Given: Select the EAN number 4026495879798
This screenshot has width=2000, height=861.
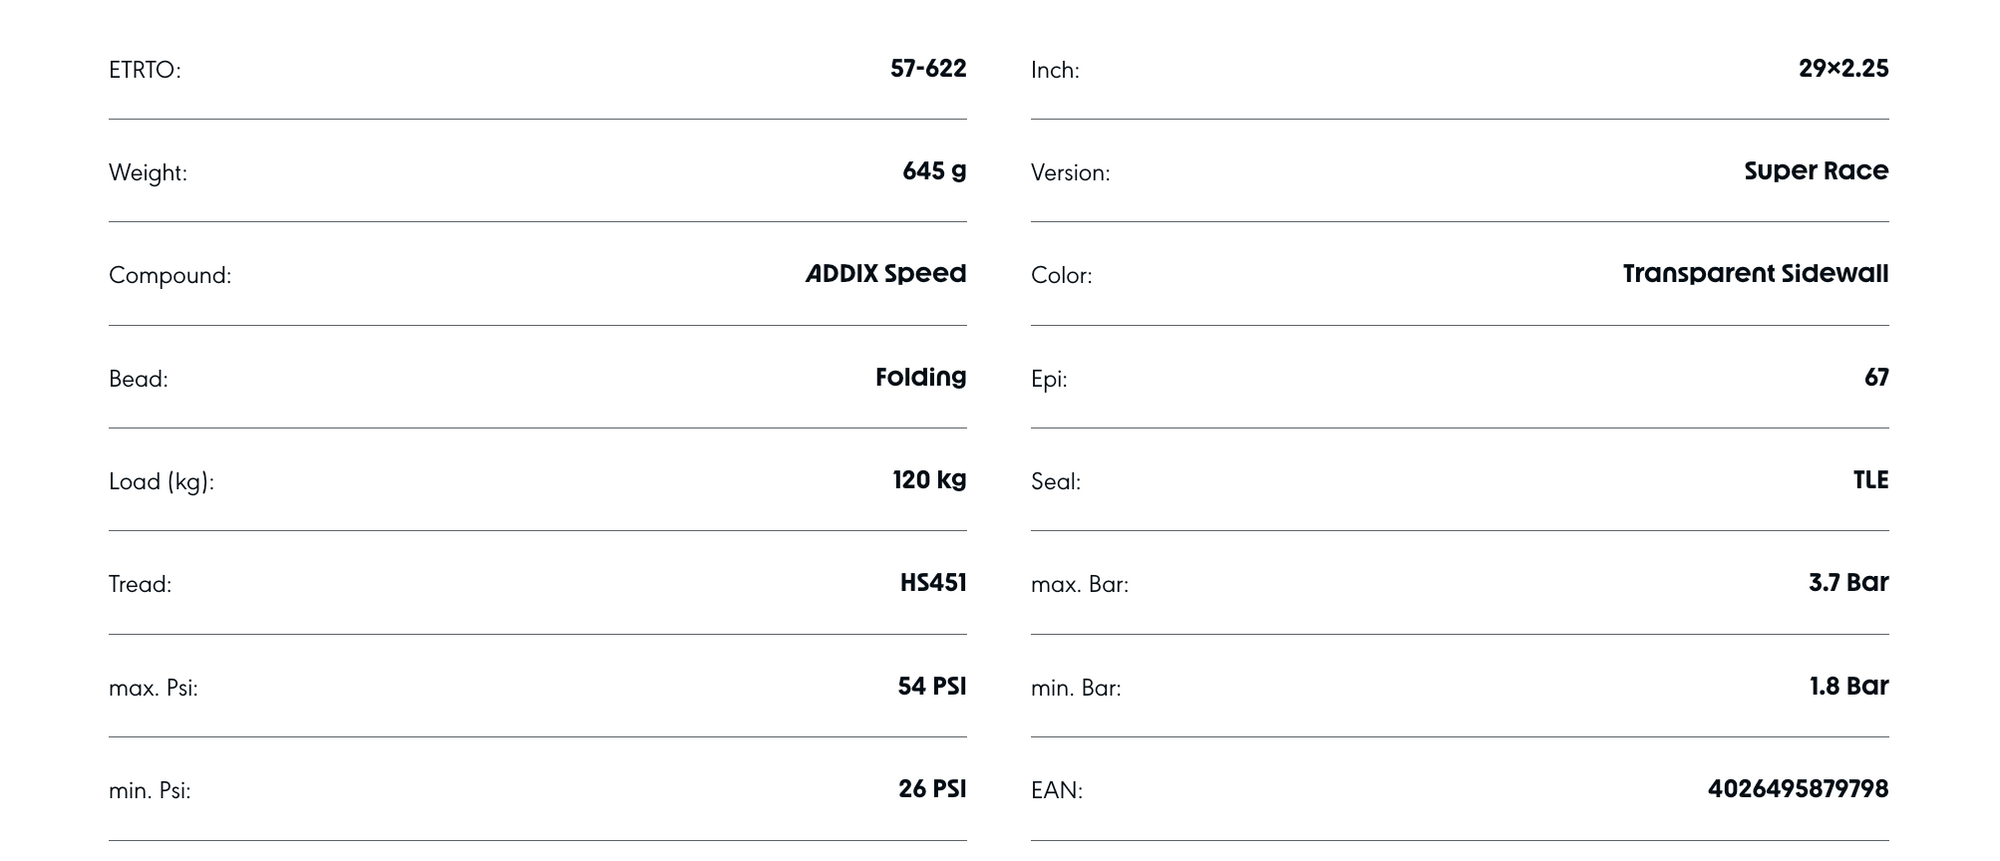Looking at the screenshot, I should point(1798,789).
